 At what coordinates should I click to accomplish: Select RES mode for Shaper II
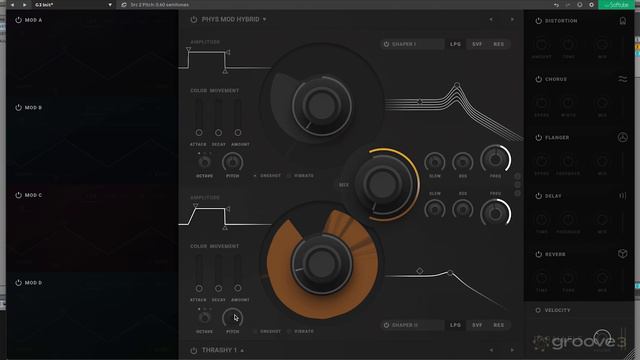pos(498,325)
